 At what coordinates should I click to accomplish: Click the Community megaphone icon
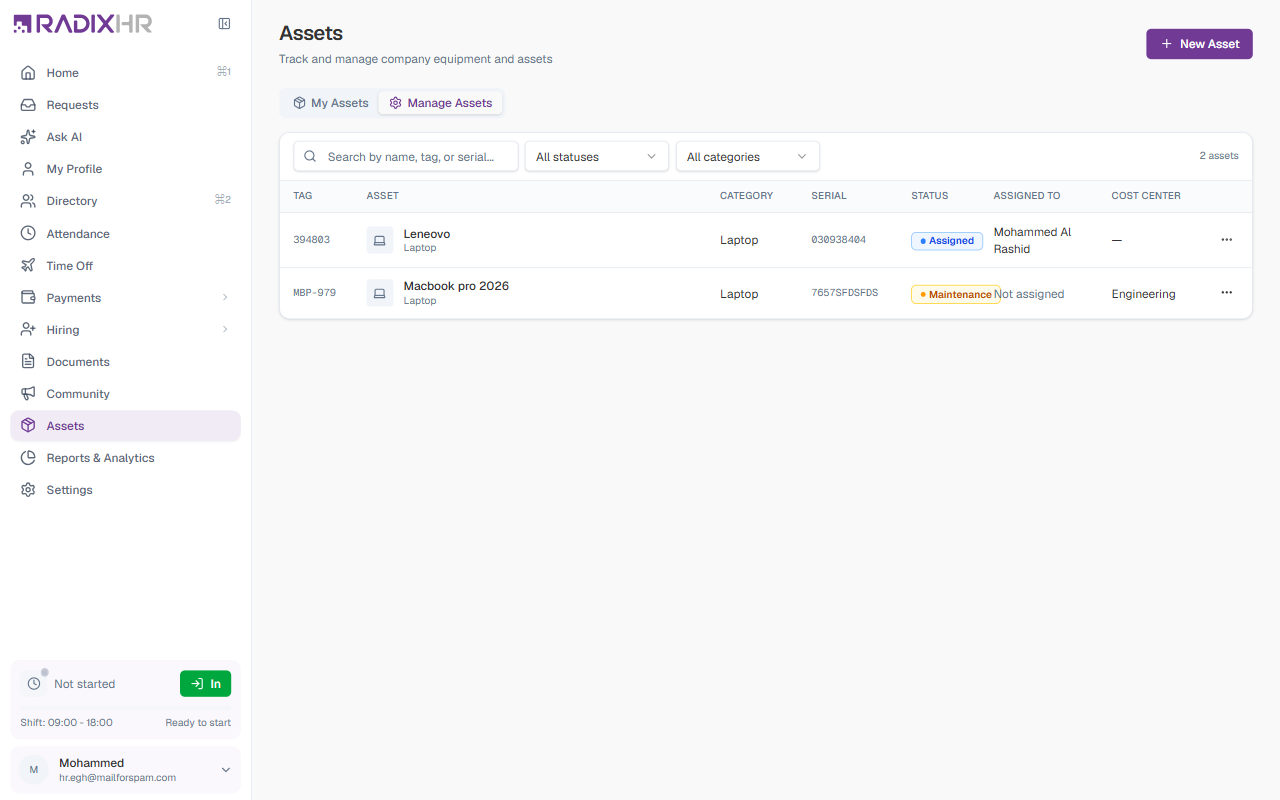coord(28,393)
